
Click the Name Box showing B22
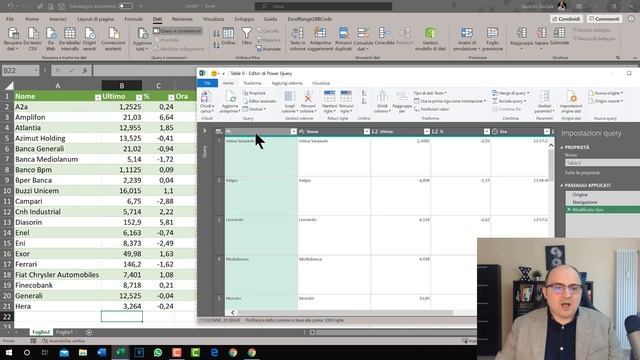20,70
